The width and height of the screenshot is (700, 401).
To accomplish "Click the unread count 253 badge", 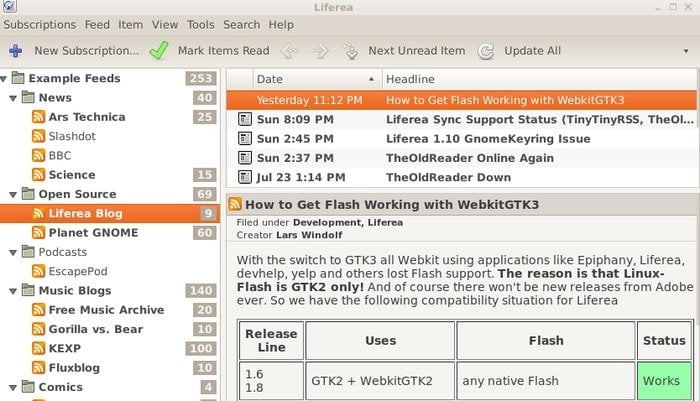I will tap(201, 78).
